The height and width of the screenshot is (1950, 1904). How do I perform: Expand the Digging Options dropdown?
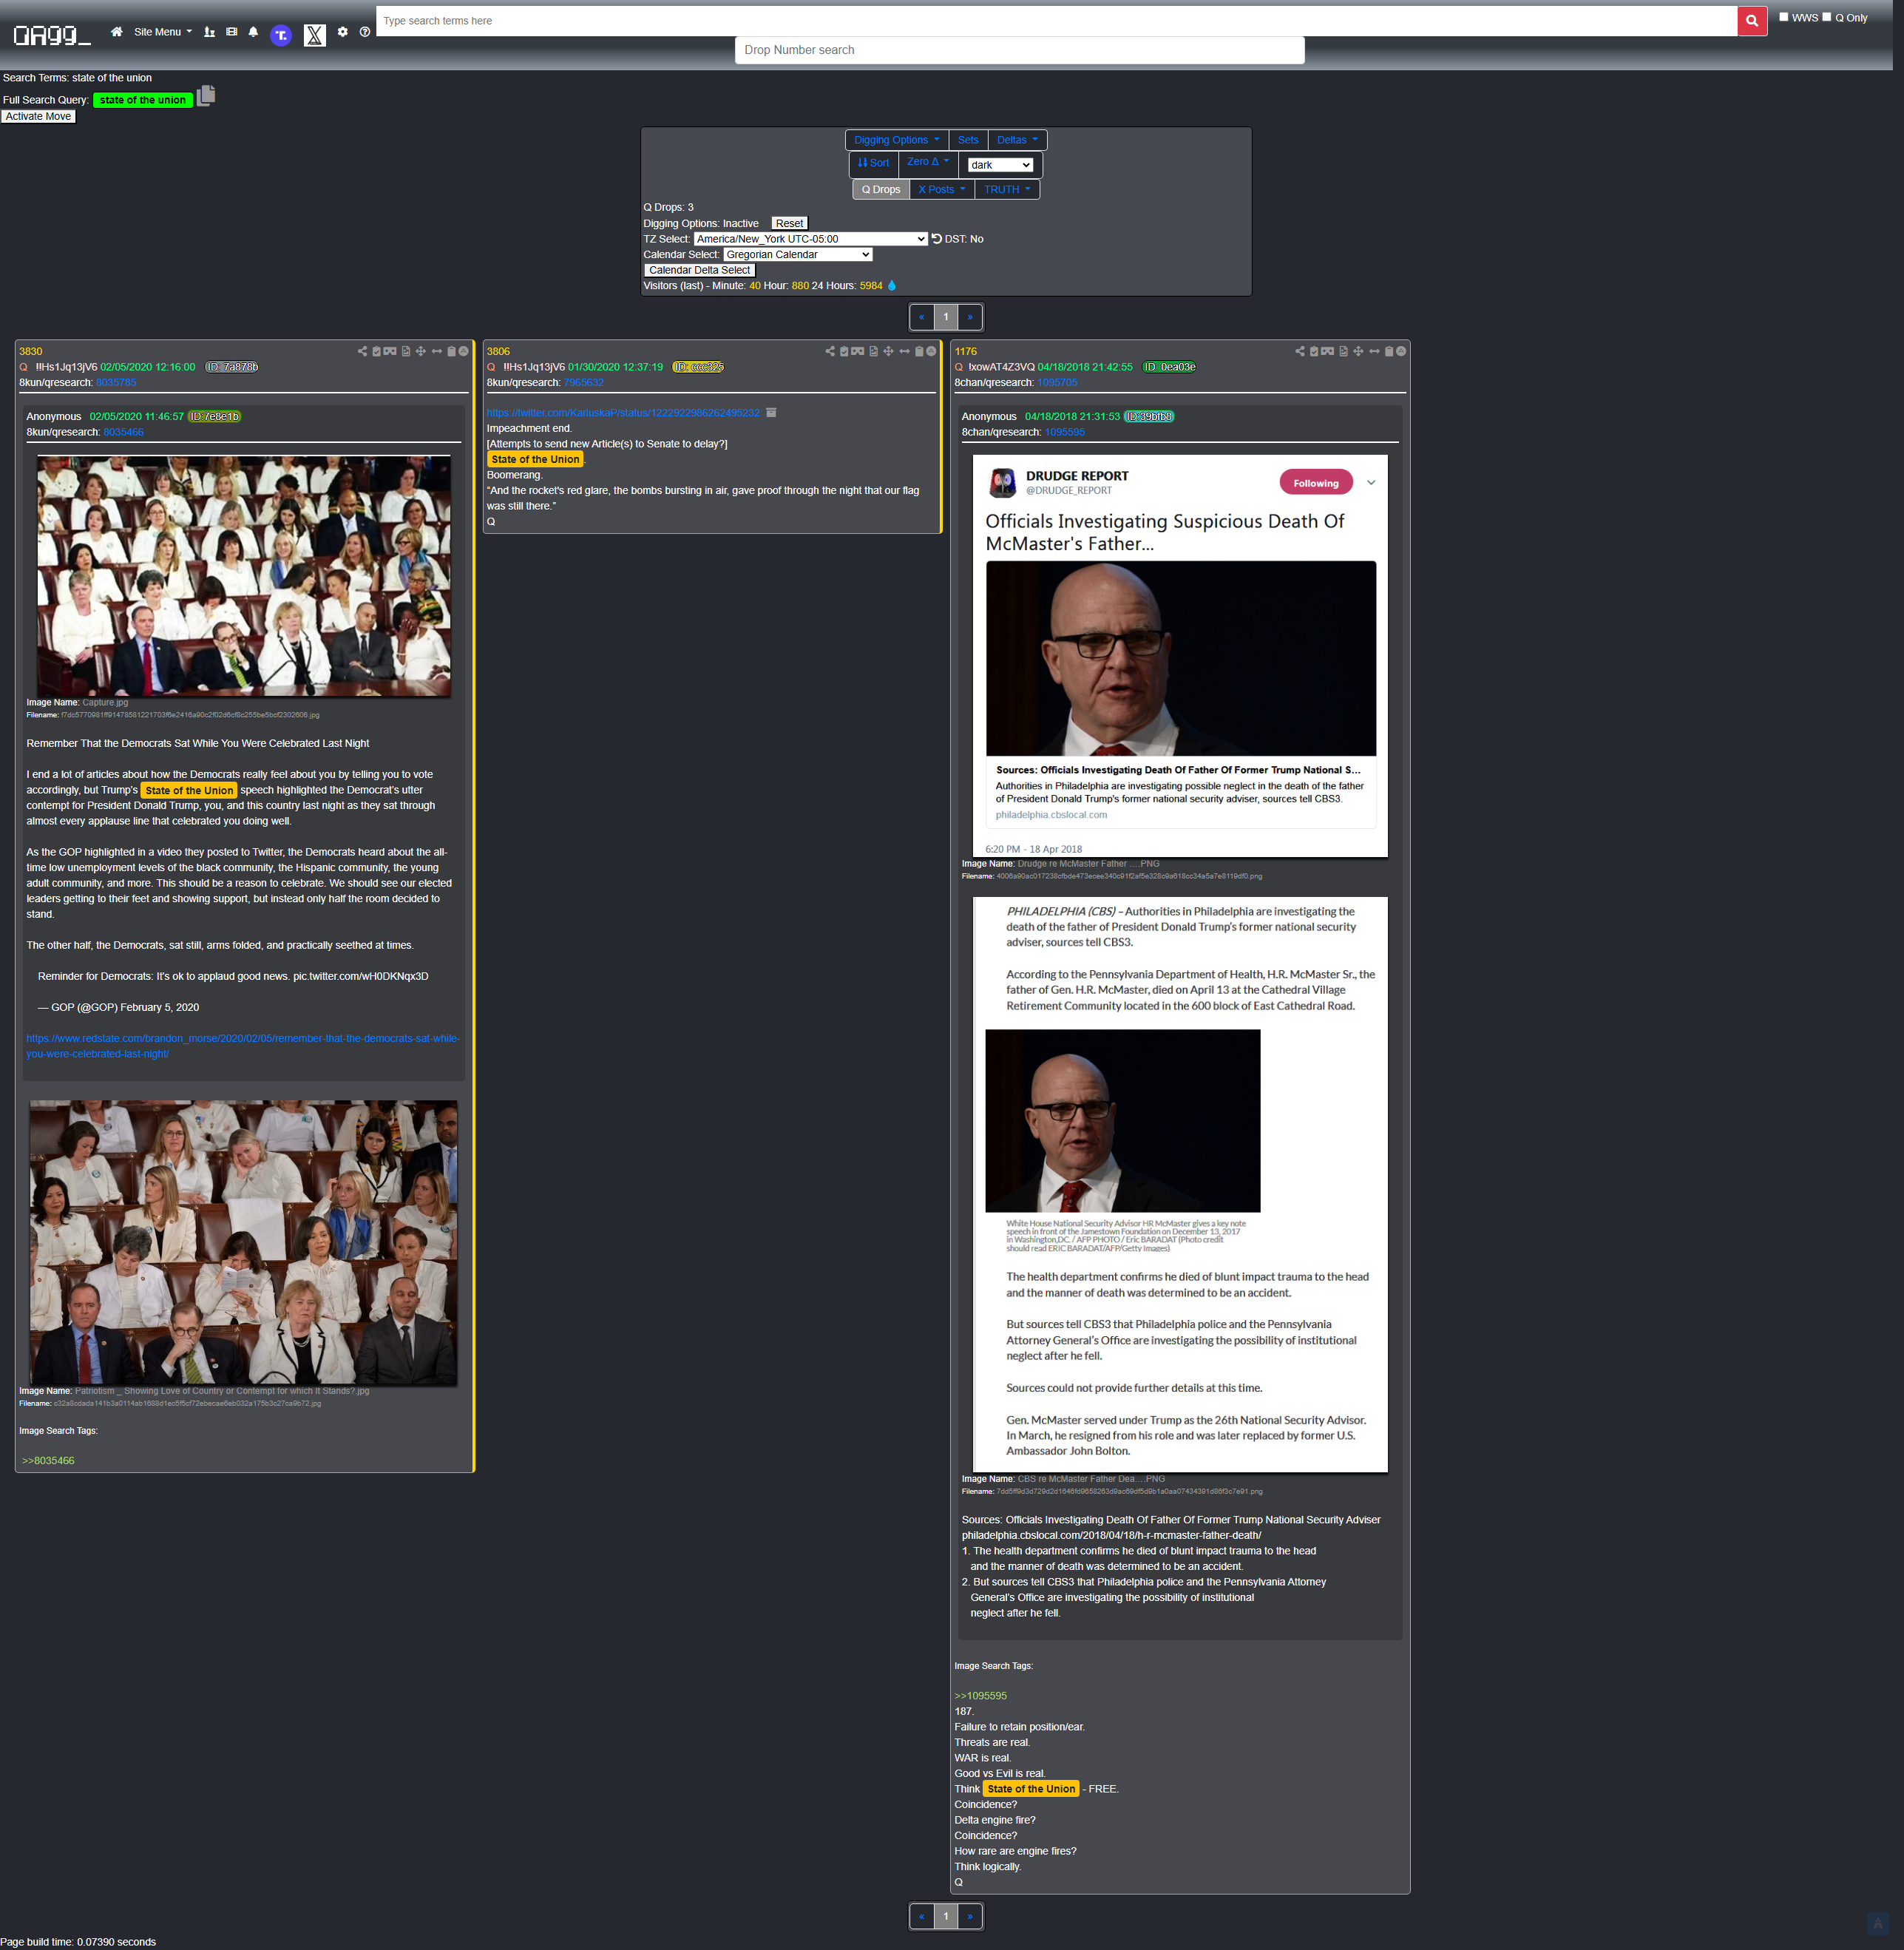click(x=896, y=140)
